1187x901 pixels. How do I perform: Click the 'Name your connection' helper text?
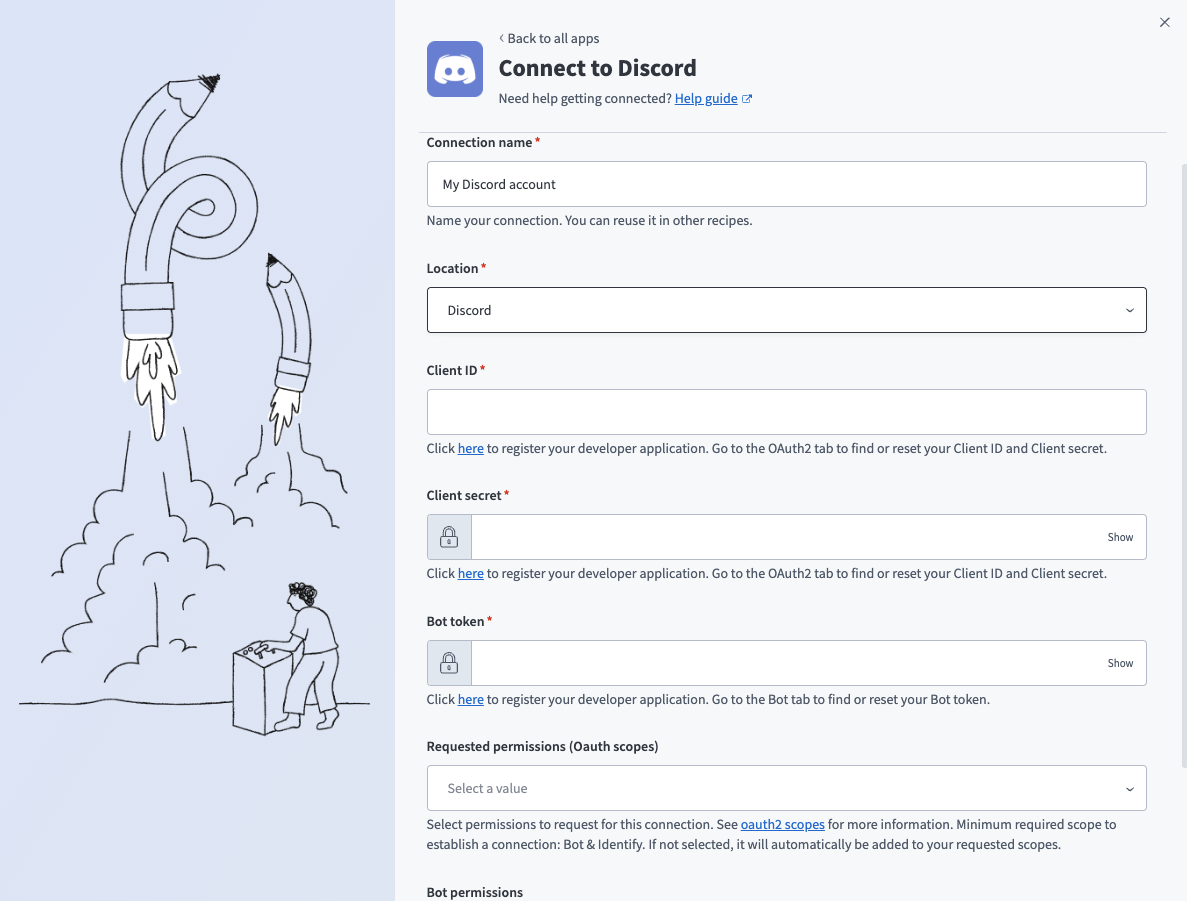click(x=589, y=220)
